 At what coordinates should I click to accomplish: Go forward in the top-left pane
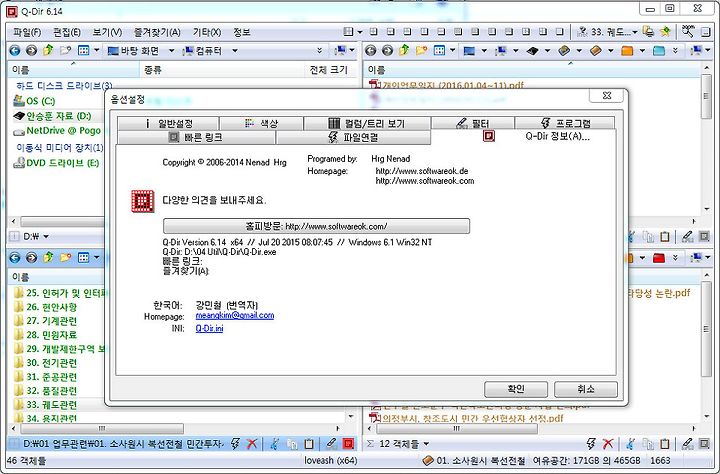[31, 51]
